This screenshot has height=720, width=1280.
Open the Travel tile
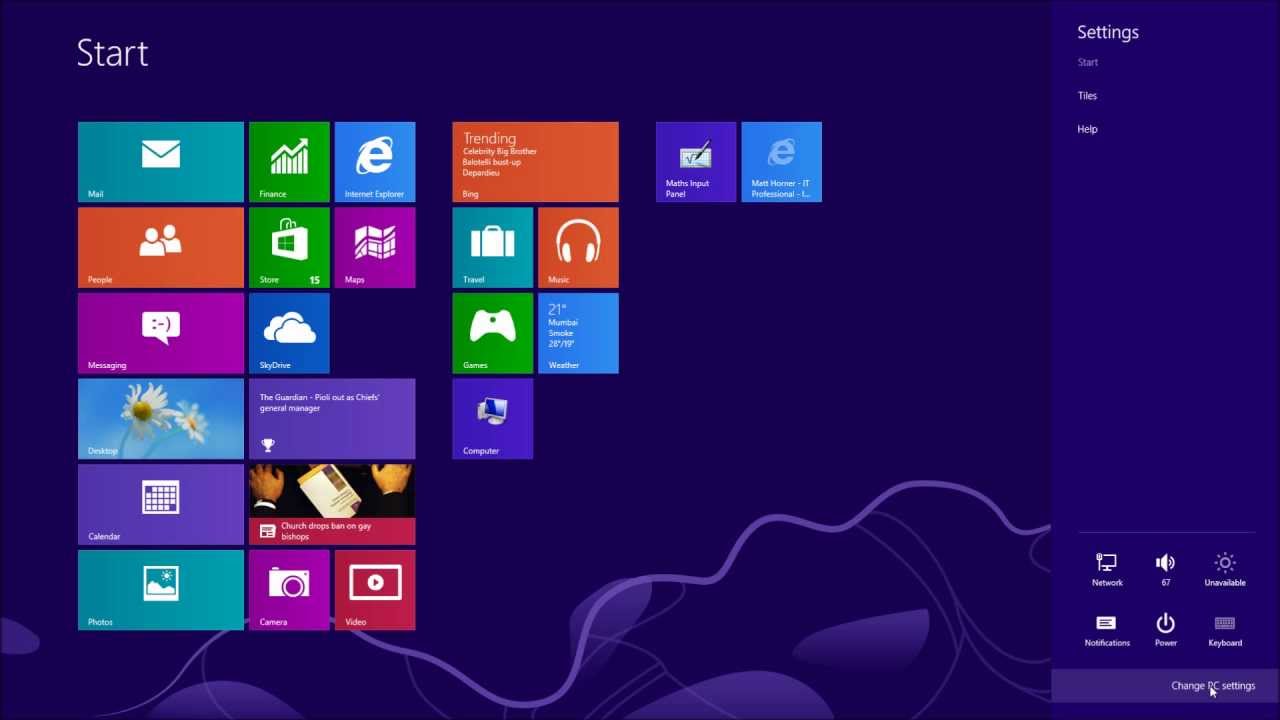tap(492, 248)
